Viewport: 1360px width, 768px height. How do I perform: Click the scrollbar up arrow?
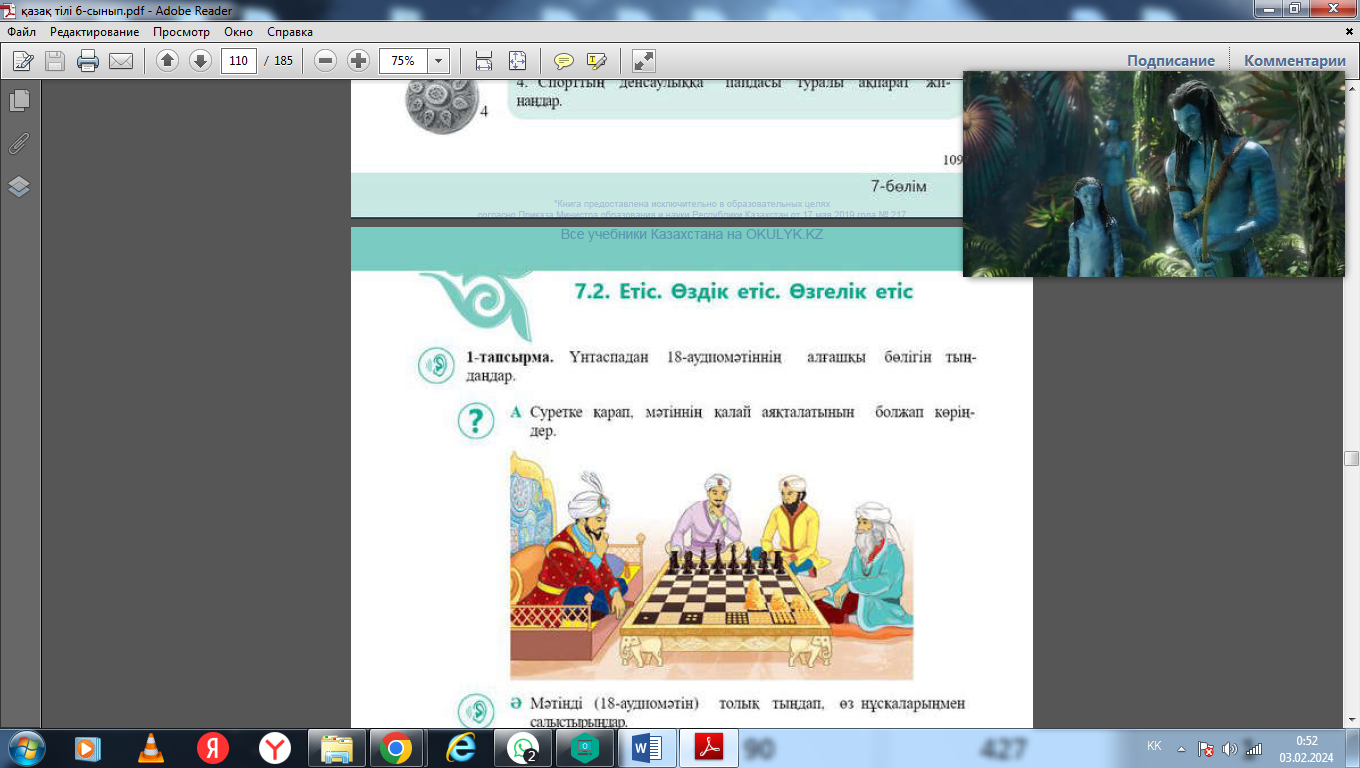(x=1352, y=88)
